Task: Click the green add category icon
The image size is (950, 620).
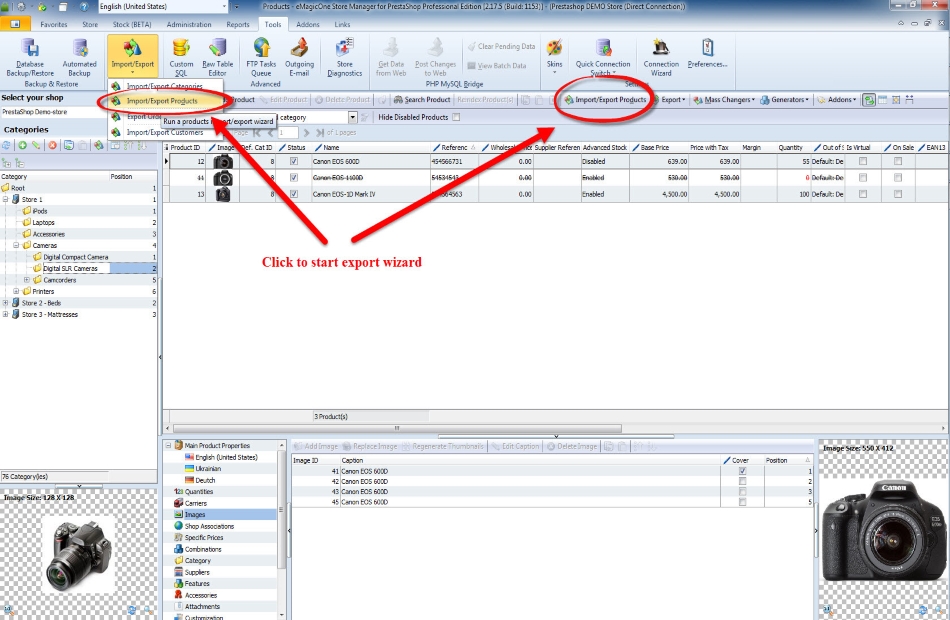Action: [22, 145]
